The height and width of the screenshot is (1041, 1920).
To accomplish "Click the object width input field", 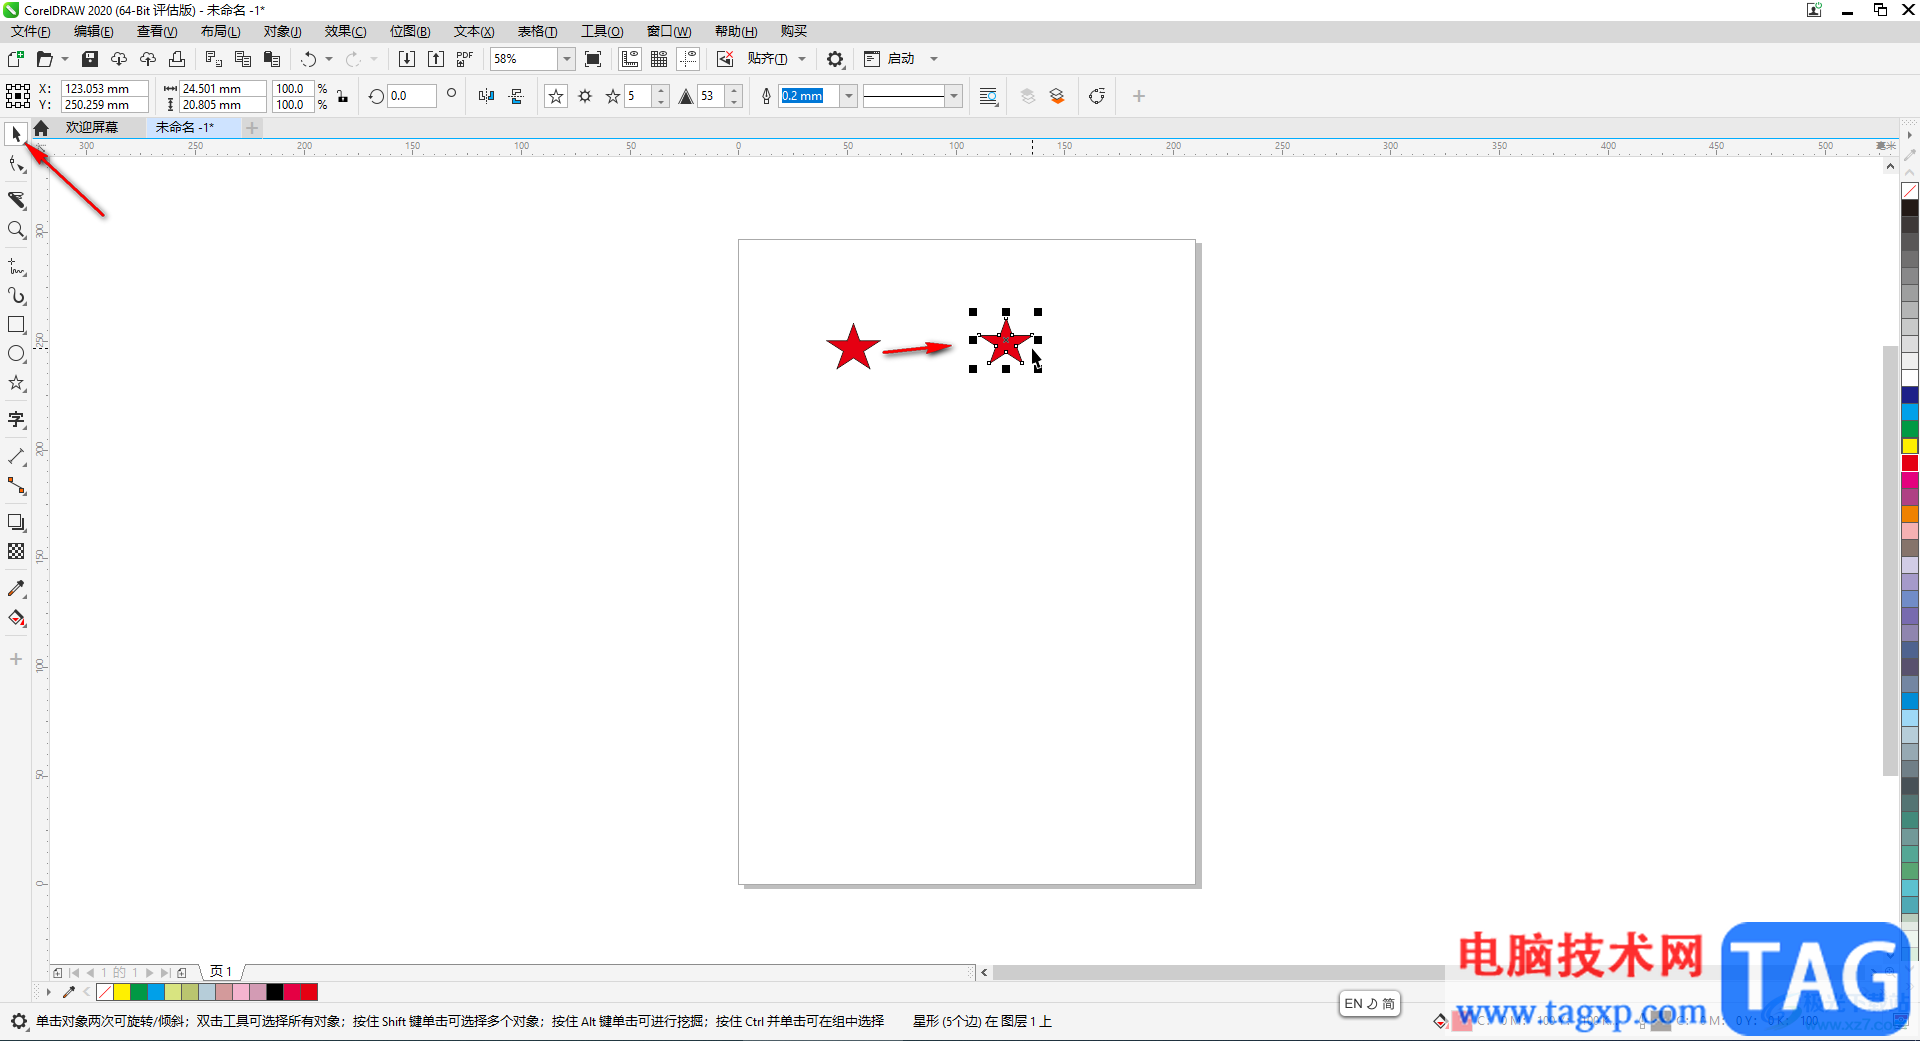I will (223, 88).
